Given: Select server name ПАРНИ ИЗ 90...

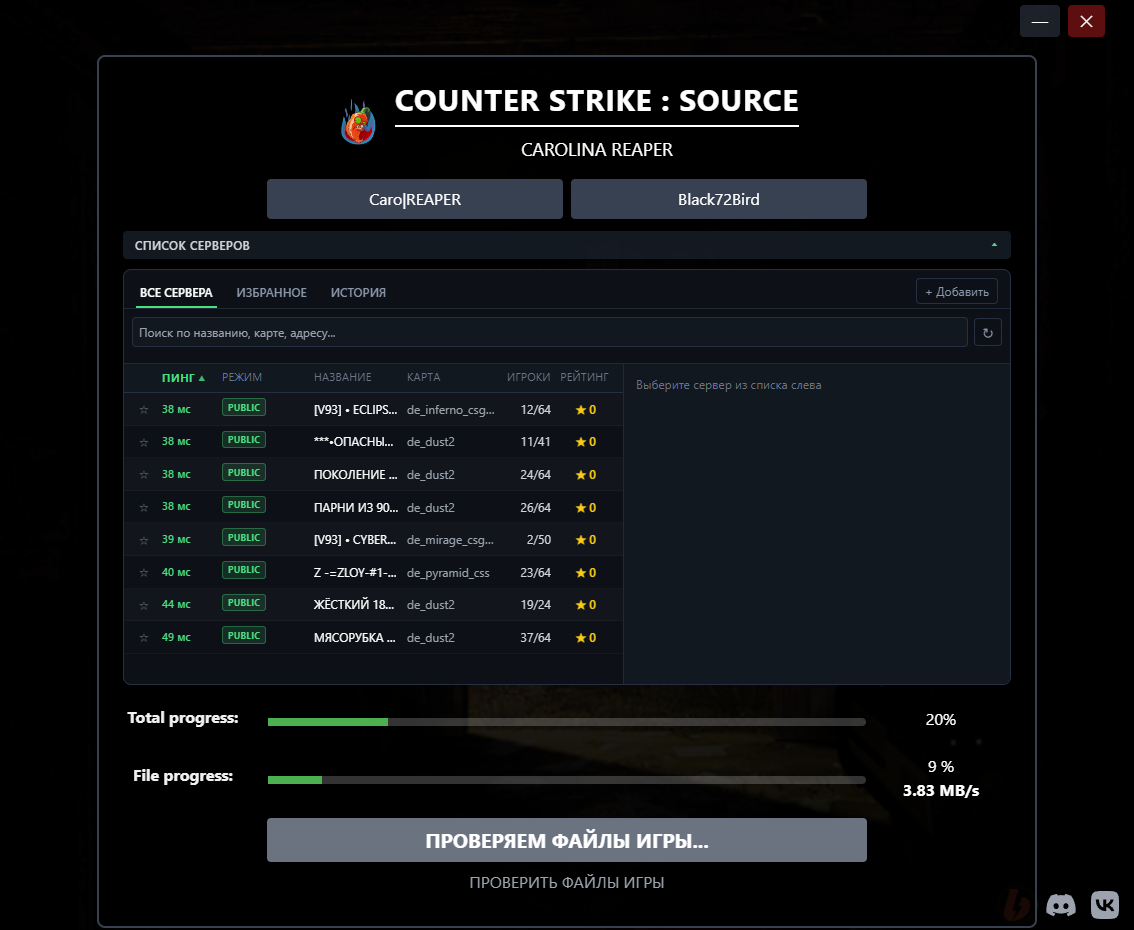Looking at the screenshot, I should (x=356, y=508).
